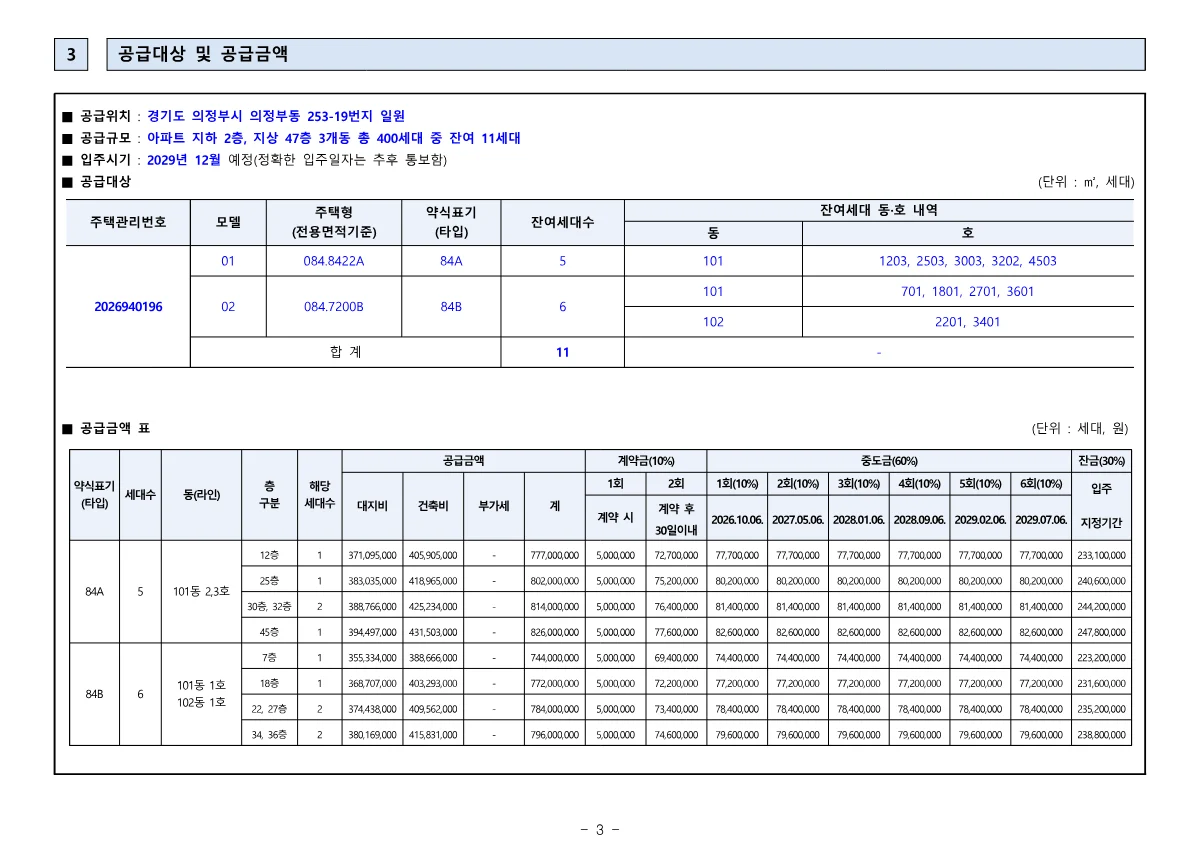1200x849 pixels.
Task: Select the 부가세 column header
Action: point(494,506)
